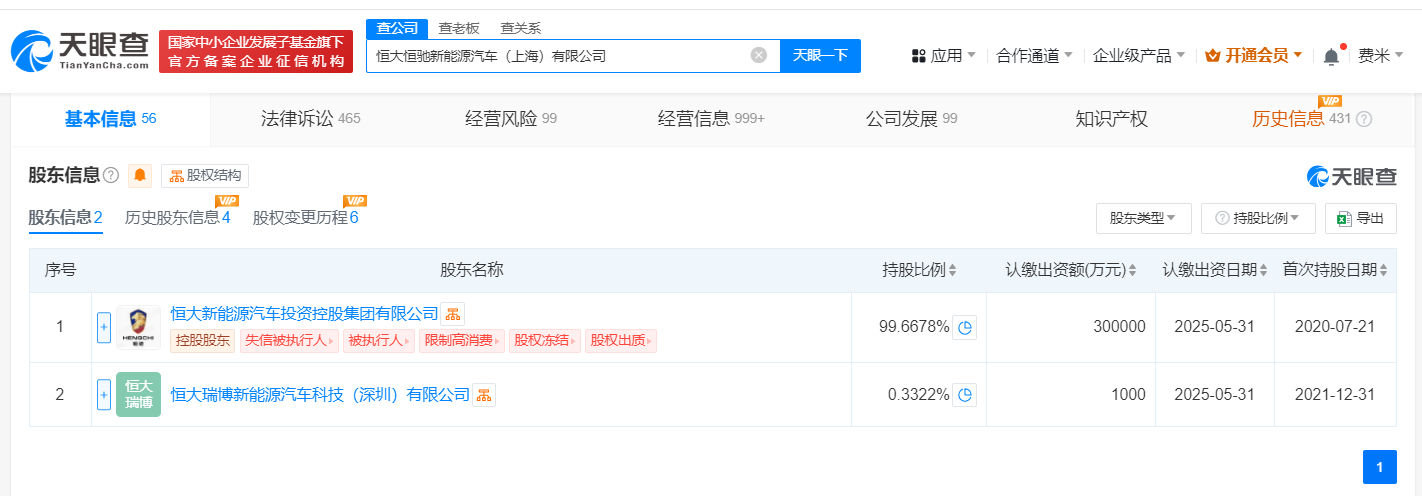Screen dimensions: 1422x496
Task: Expand row 2 with the plus button
Action: 104,395
